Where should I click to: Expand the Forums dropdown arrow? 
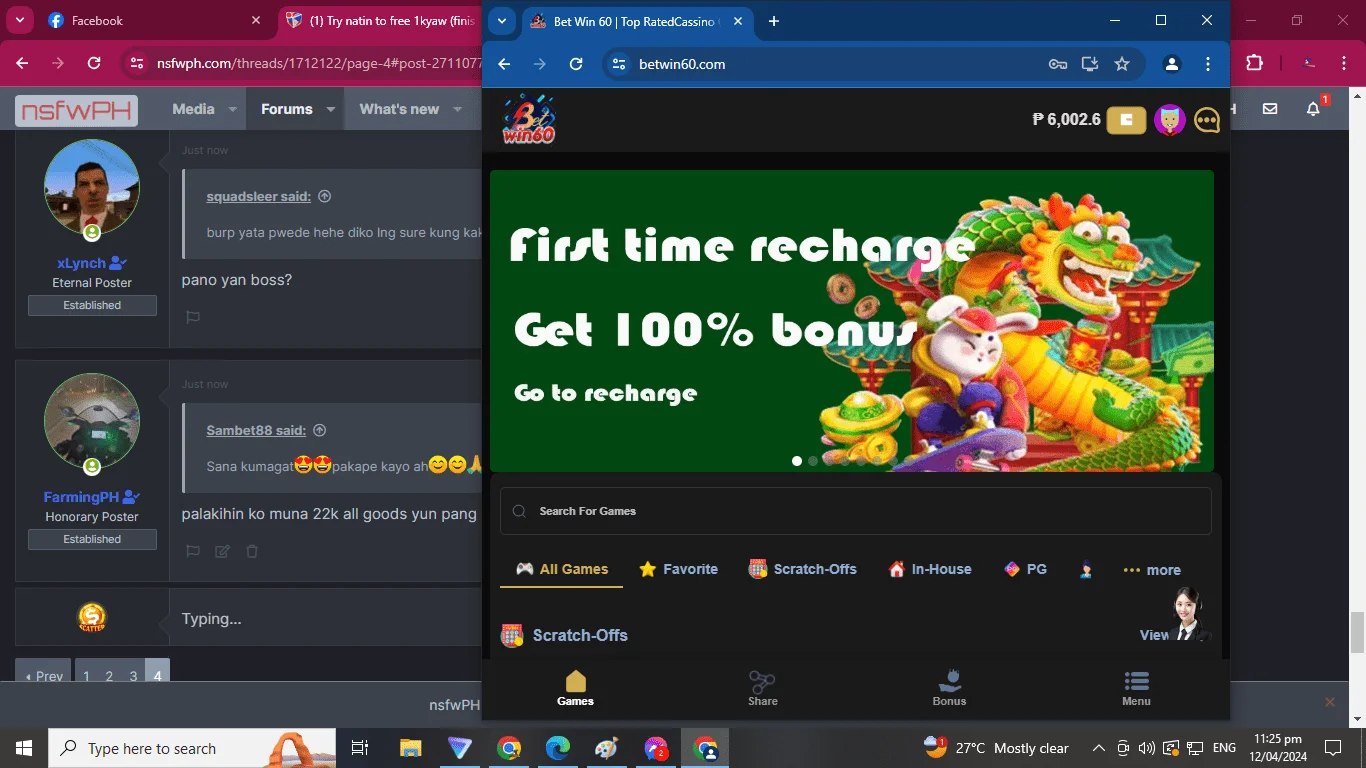pos(331,109)
